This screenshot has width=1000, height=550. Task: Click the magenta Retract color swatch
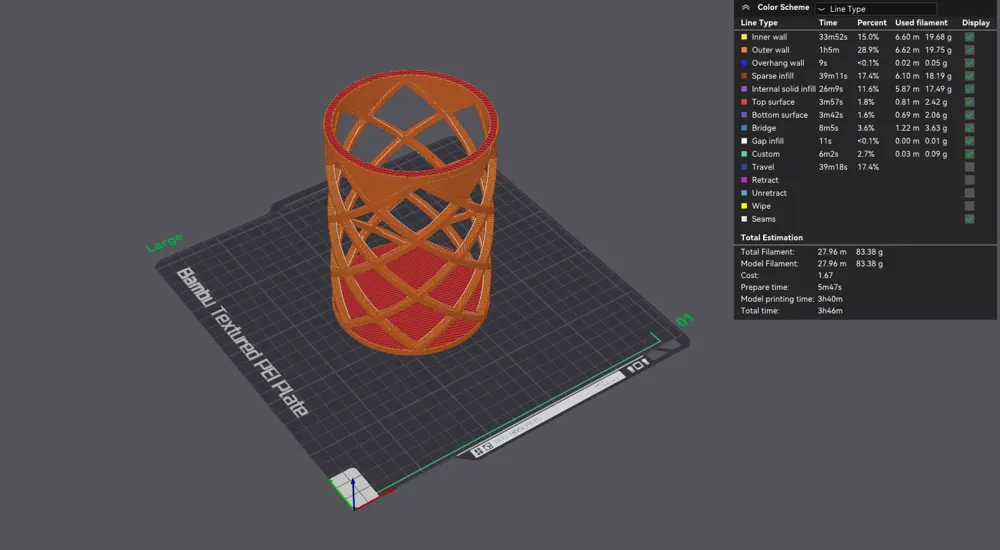[744, 180]
